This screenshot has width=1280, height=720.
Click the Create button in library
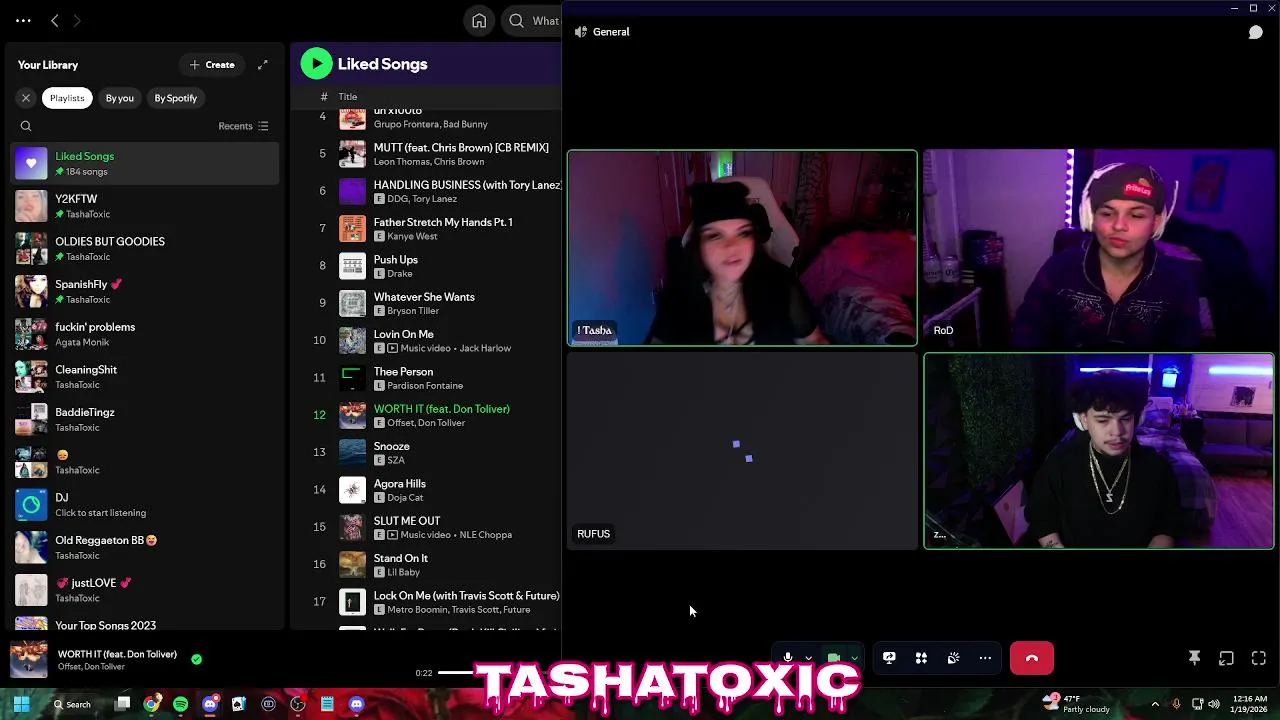(212, 65)
